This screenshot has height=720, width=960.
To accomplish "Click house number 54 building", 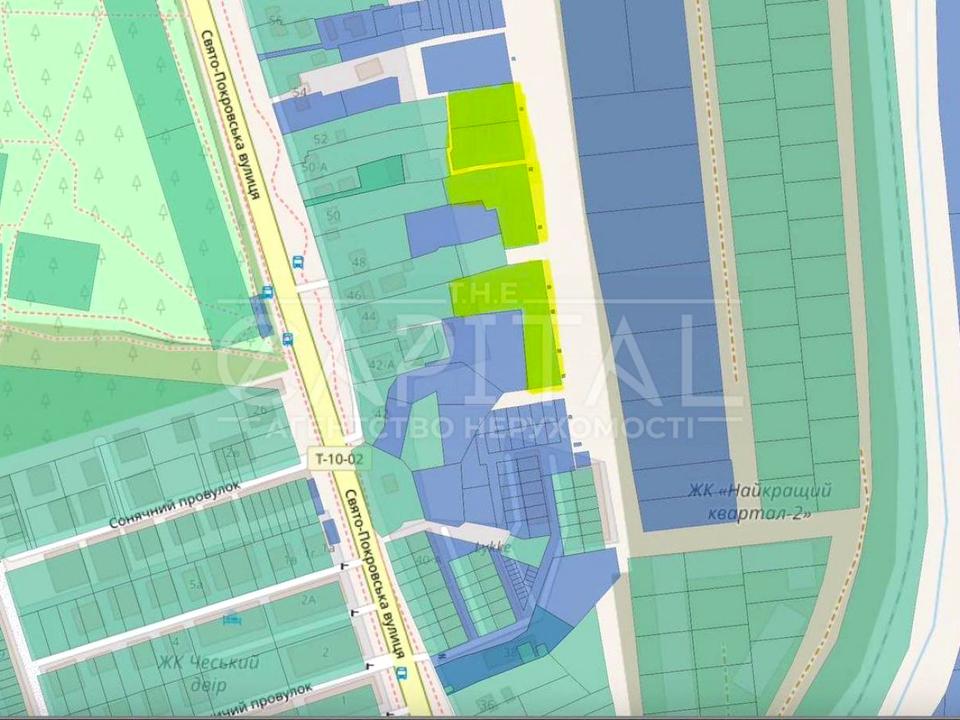I will coord(299,92).
